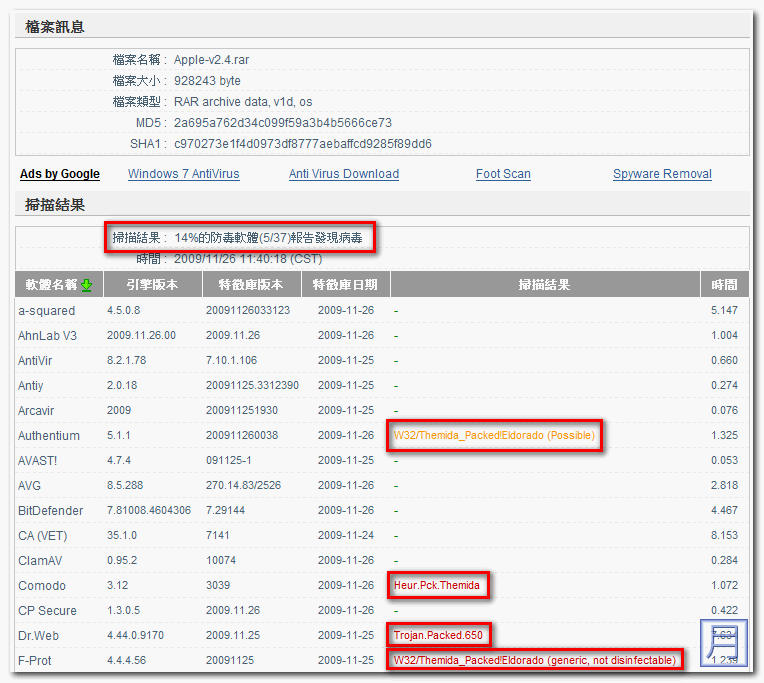Open the Spyware Removal link
This screenshot has height=683, width=764.
click(662, 174)
